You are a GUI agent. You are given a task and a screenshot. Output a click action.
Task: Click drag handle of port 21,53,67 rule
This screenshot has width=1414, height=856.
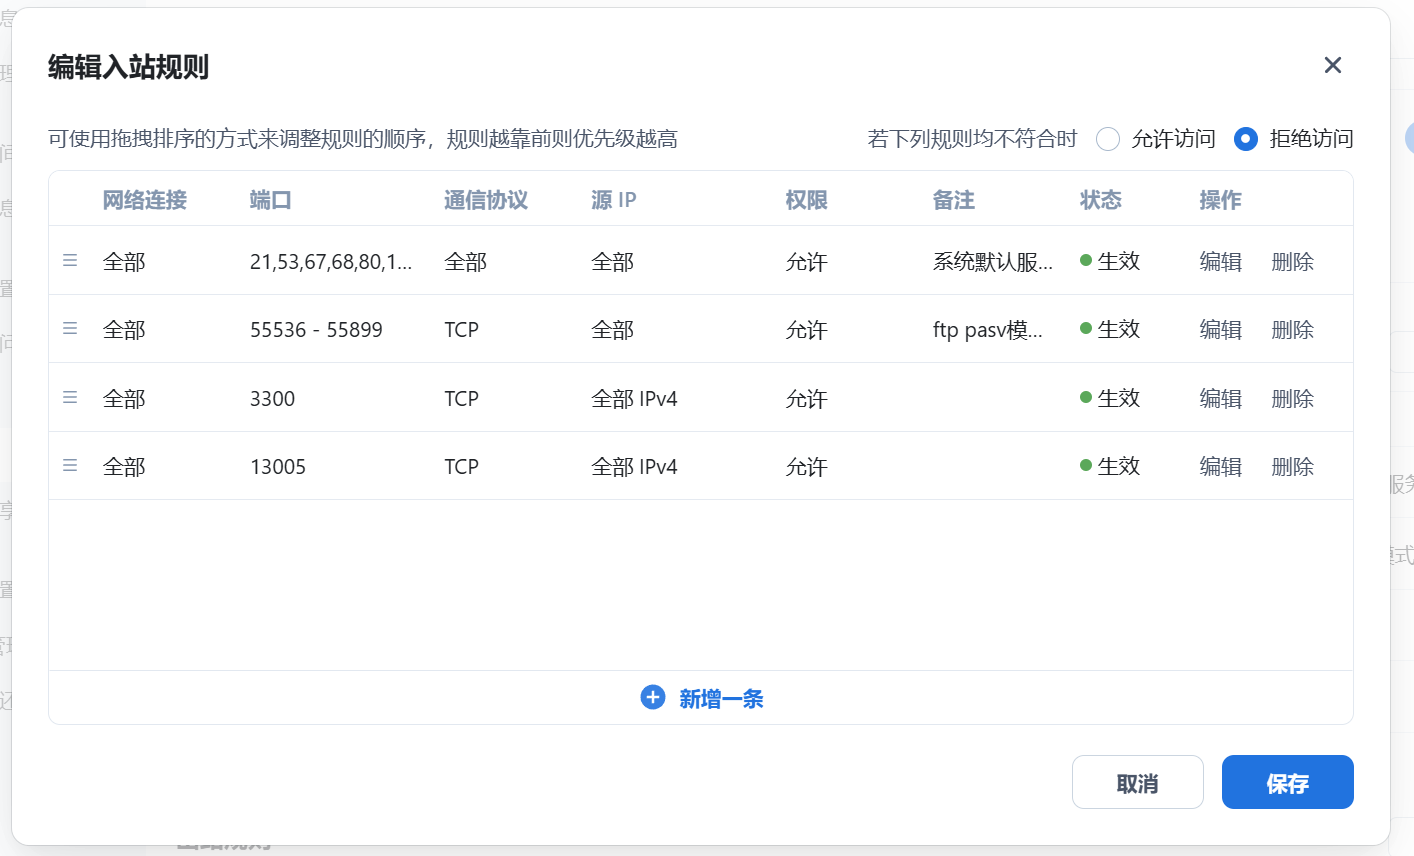[x=70, y=260]
